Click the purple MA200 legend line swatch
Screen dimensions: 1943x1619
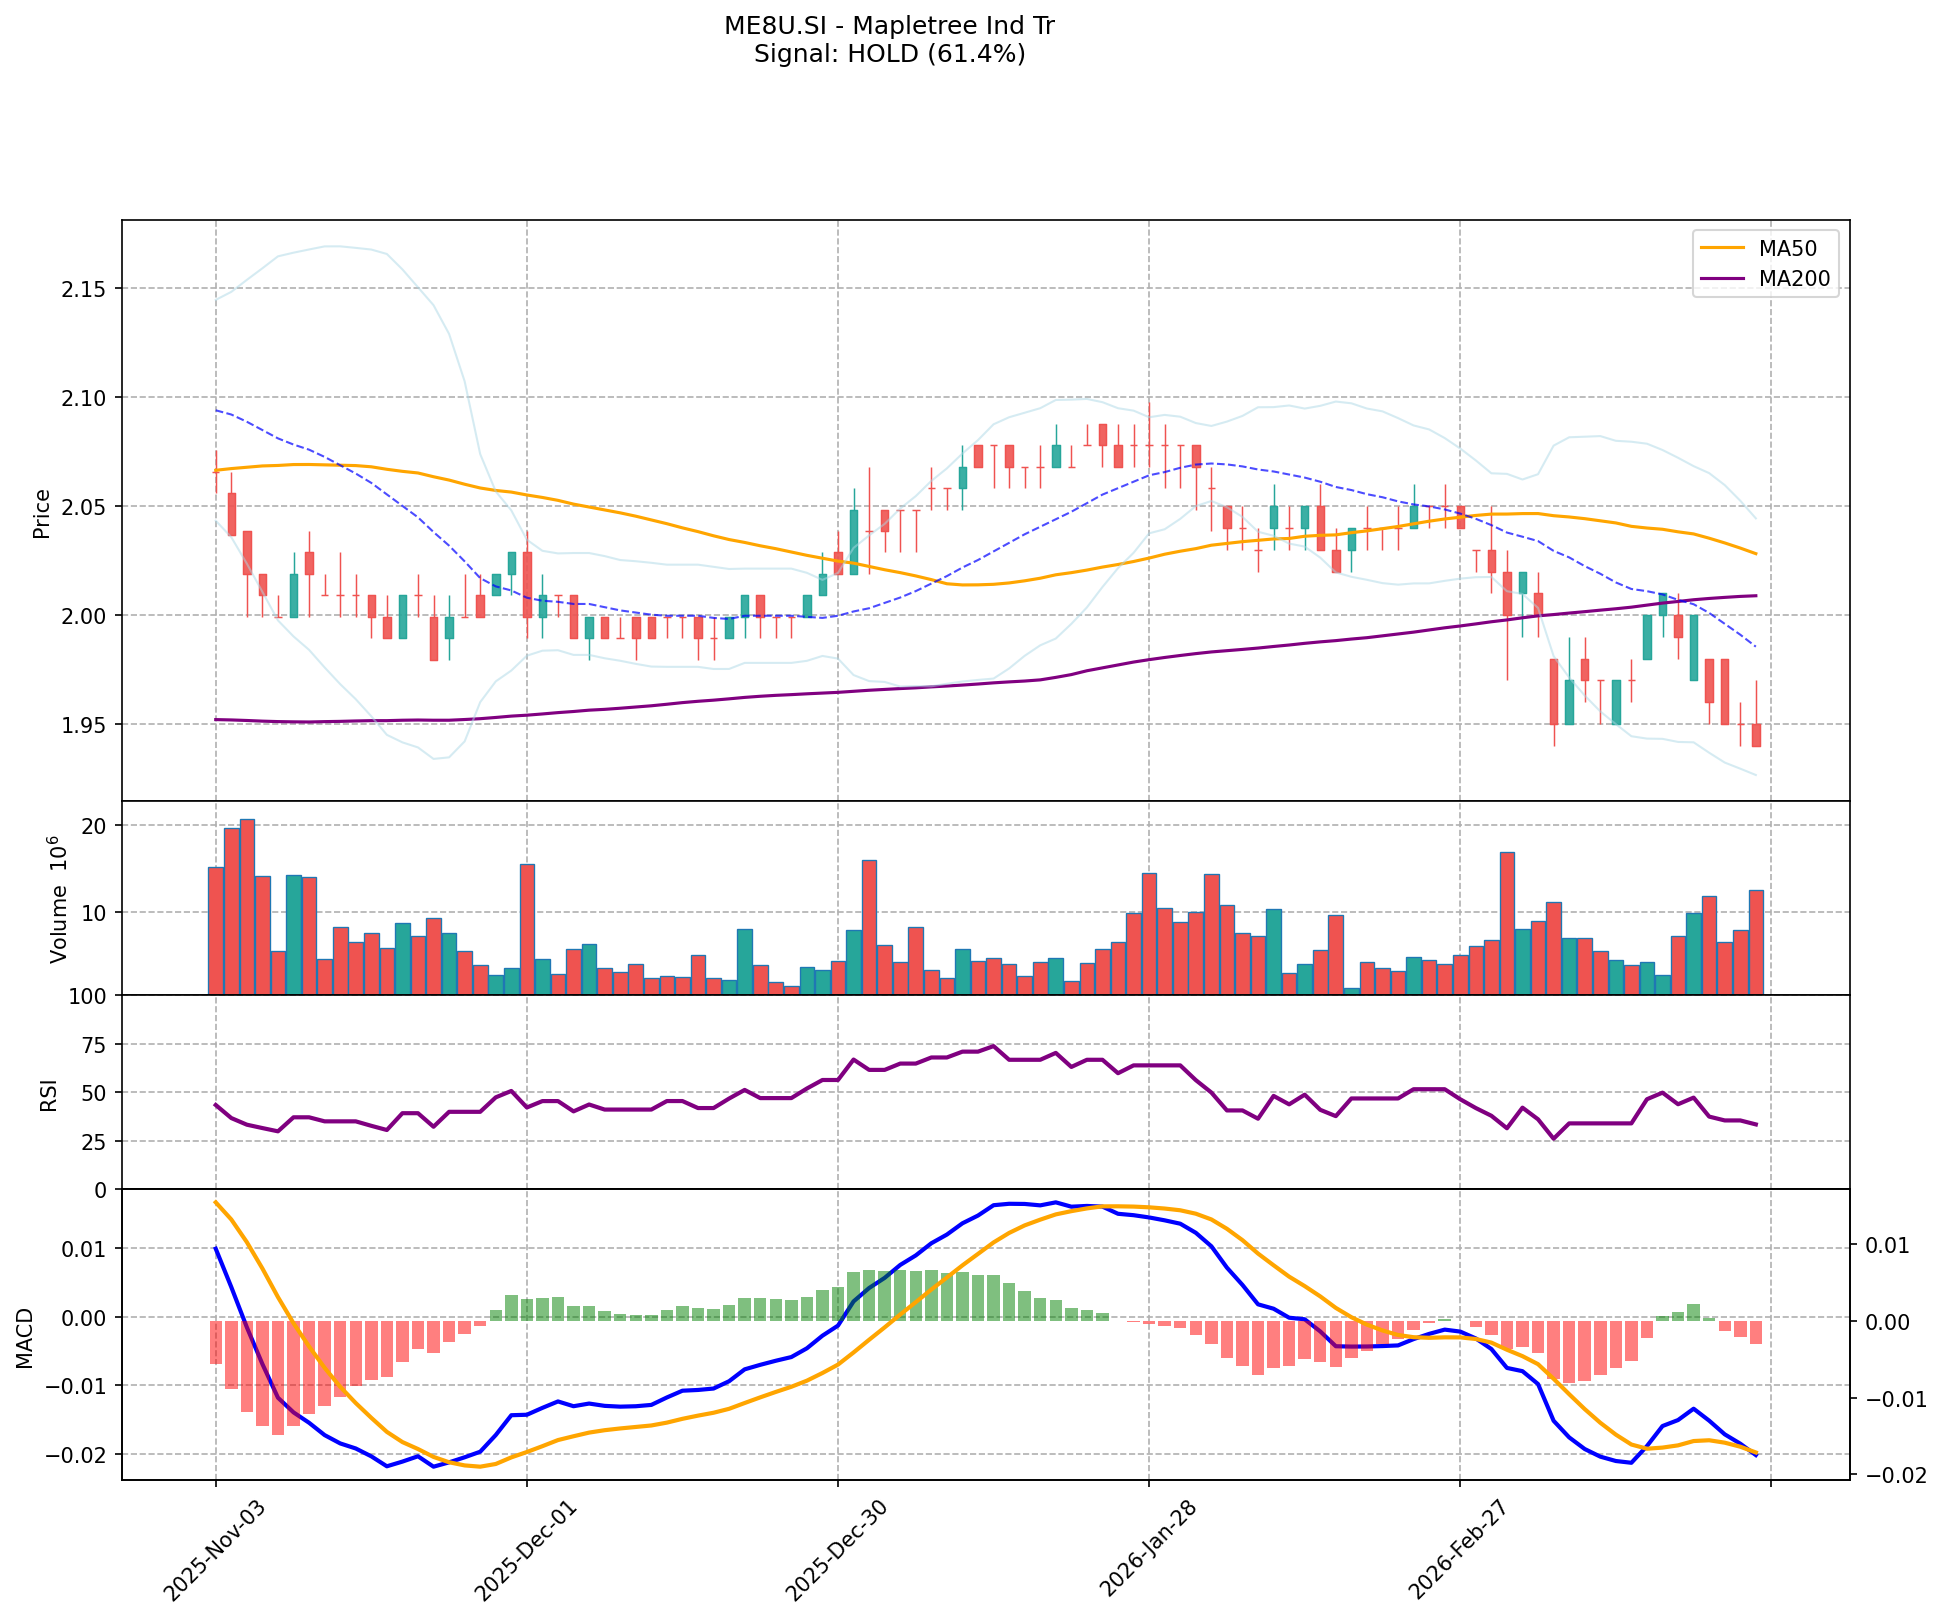tap(1722, 279)
